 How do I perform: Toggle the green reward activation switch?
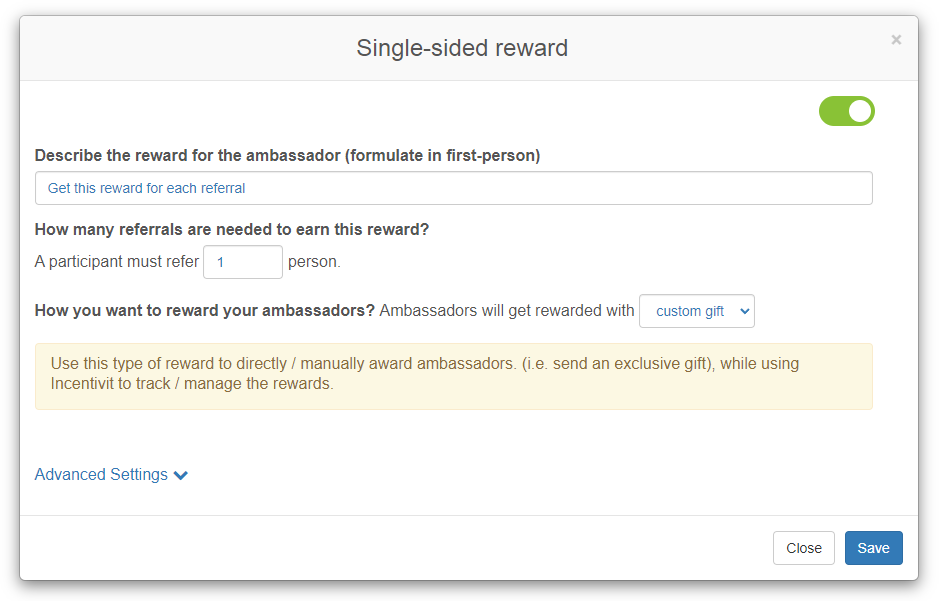(846, 111)
